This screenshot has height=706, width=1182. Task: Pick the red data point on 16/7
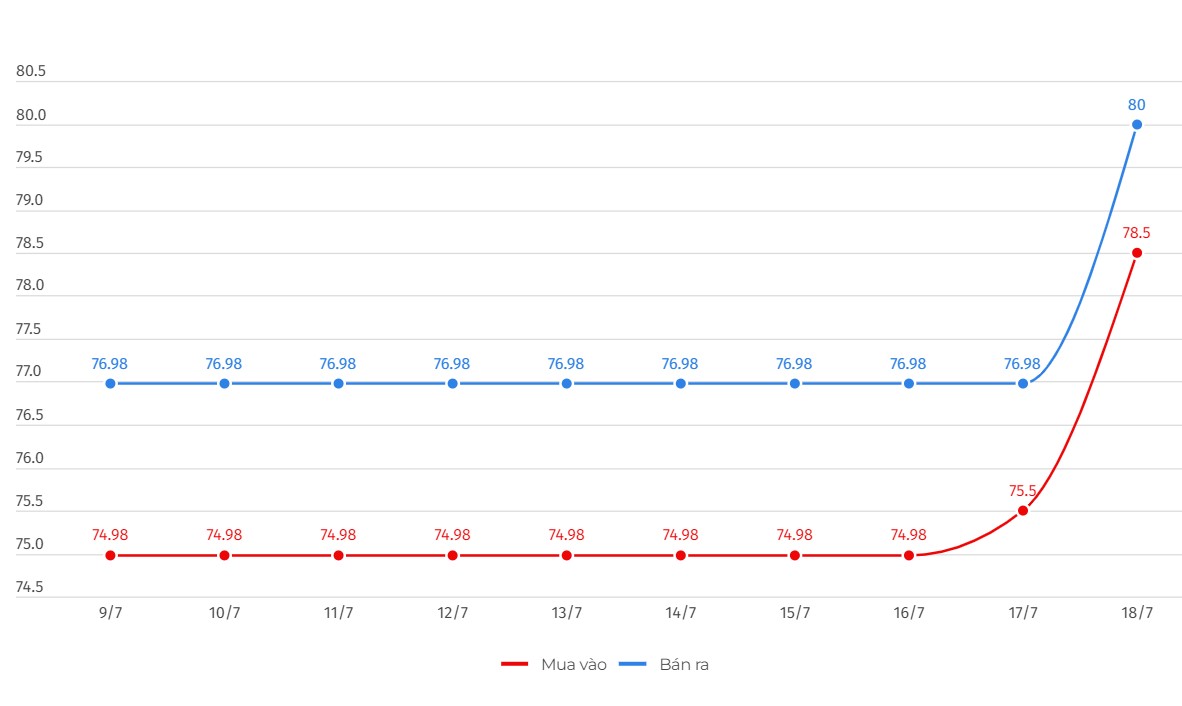pyautogui.click(x=909, y=555)
